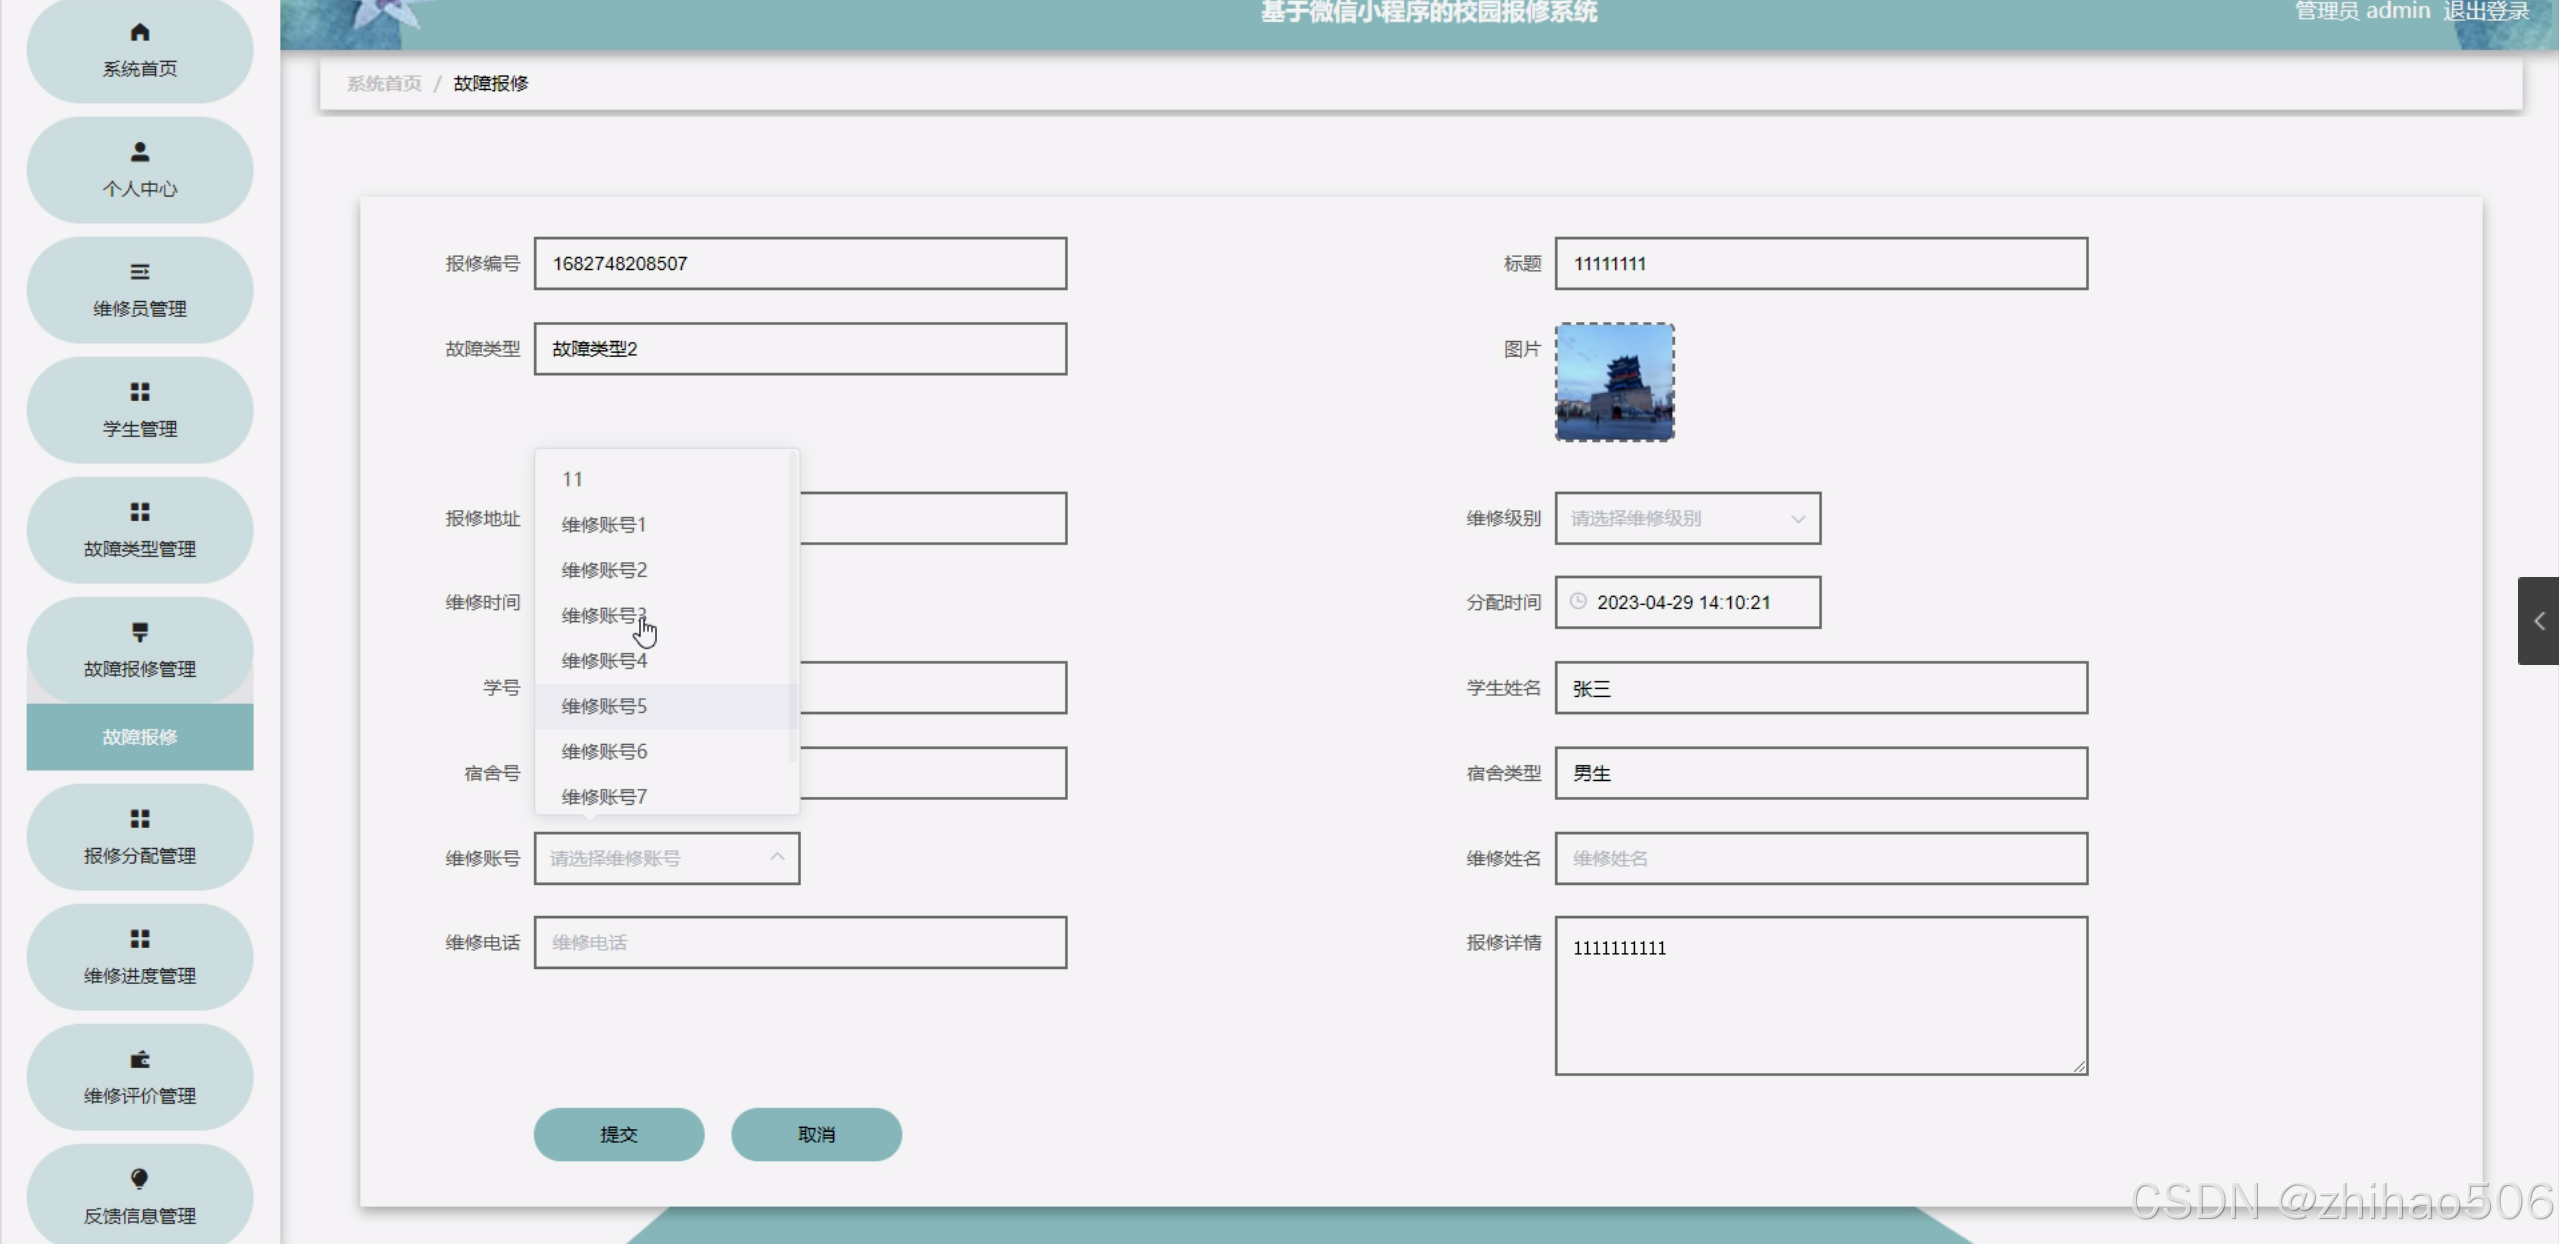2559x1244 pixels.
Task: Click the 故障类型管理 grid icon
Action: pyautogui.click(x=140, y=512)
